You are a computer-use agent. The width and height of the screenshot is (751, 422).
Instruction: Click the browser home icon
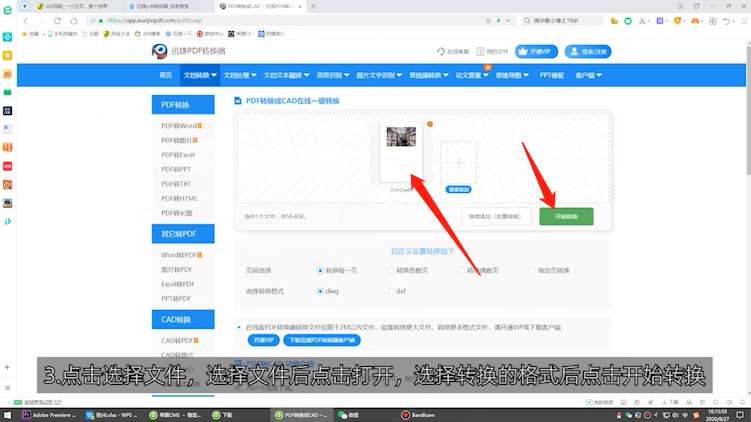pyautogui.click(x=74, y=21)
